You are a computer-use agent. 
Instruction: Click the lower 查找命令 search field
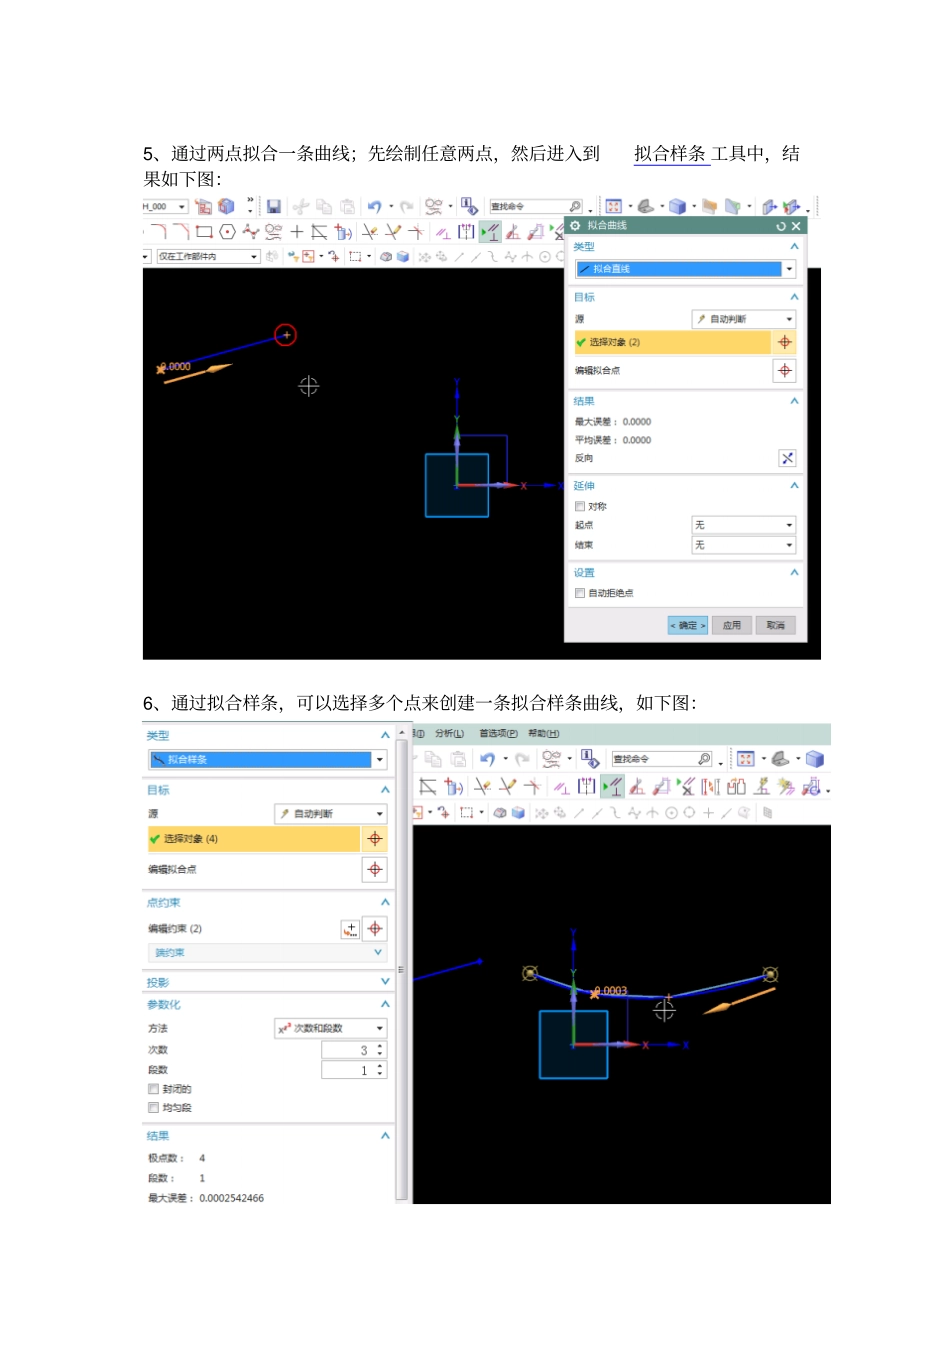click(662, 759)
